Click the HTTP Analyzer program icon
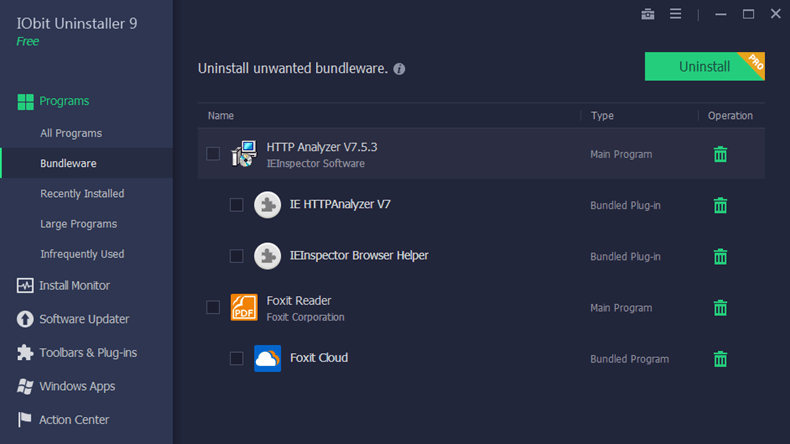This screenshot has height=444, width=790. click(x=244, y=154)
